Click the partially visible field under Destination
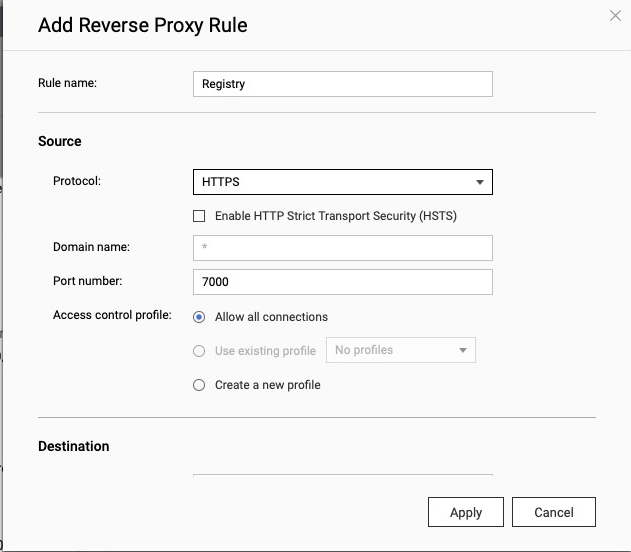The width and height of the screenshot is (631, 552). pos(341,475)
